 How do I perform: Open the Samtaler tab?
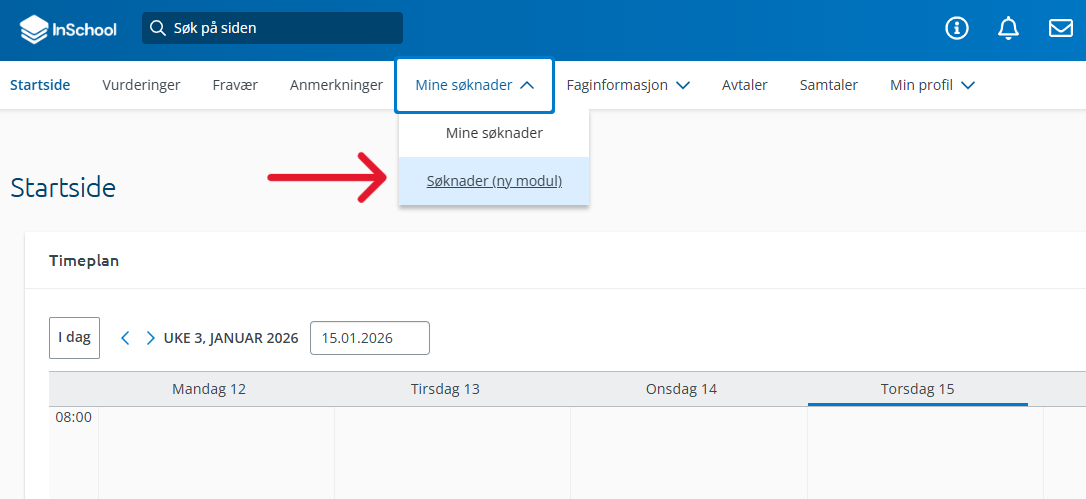click(x=828, y=85)
